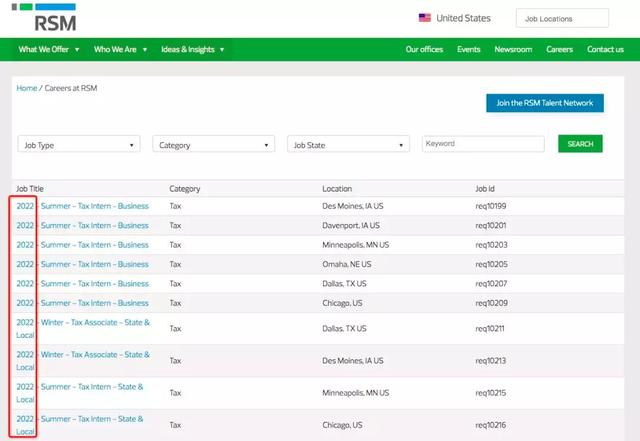Screen dimensions: 640x441
Task: Open the Job State dropdown
Action: pos(348,145)
